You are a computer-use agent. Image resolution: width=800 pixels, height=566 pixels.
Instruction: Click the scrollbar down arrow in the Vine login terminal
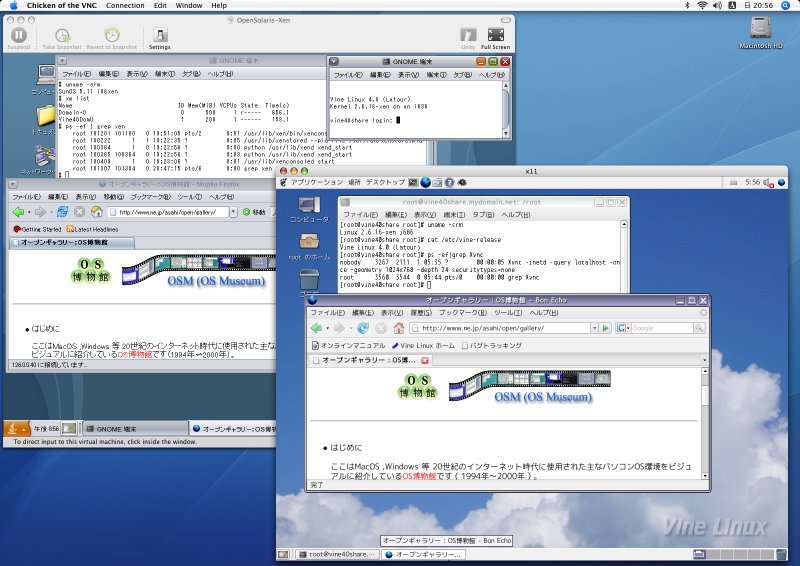point(506,134)
